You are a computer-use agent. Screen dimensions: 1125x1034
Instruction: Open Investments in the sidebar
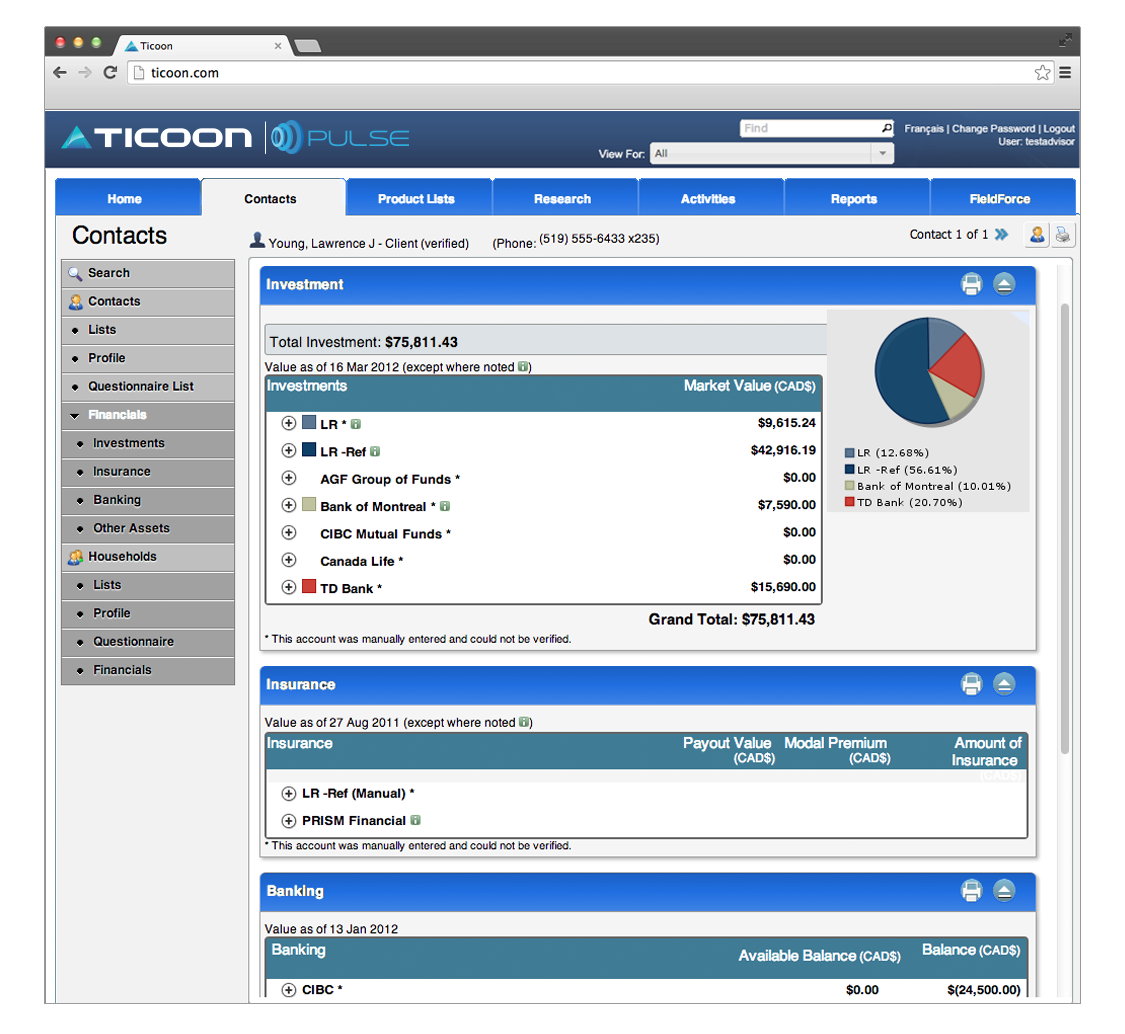148,443
